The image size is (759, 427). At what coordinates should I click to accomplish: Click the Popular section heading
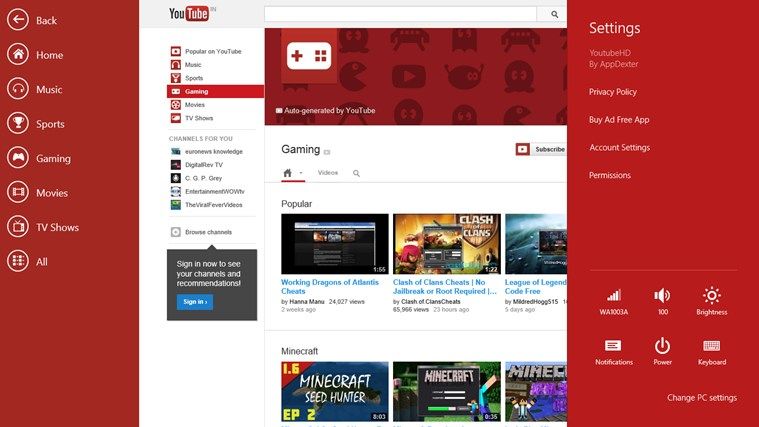(296, 204)
